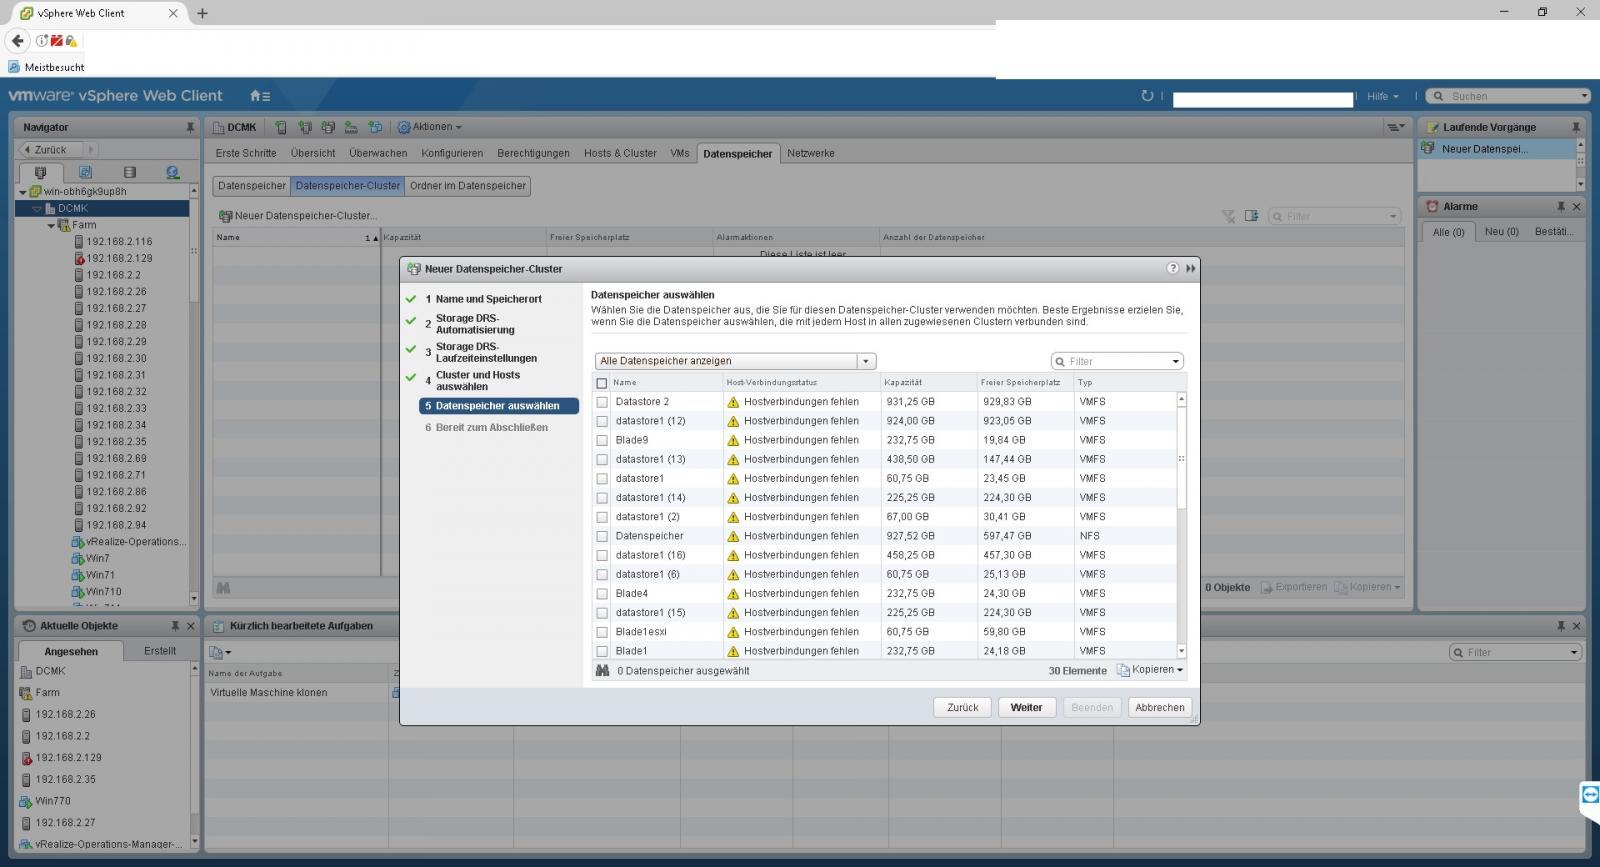Open the vSphere home menu icon
This screenshot has width=1600, height=867.
pos(259,96)
